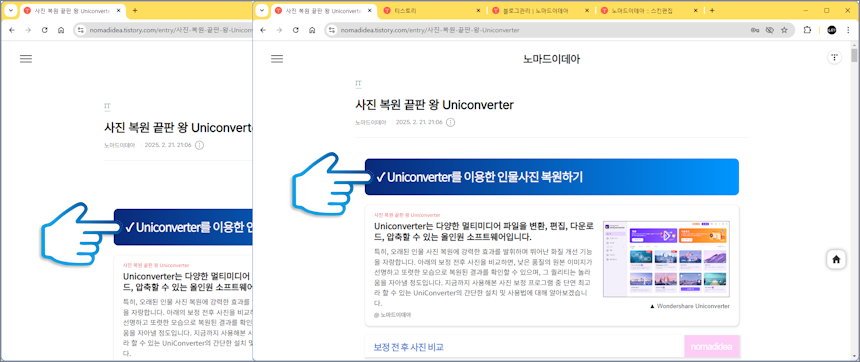860x362 pixels.
Task: Open the hamburger menu in right window
Action: pyautogui.click(x=277, y=59)
